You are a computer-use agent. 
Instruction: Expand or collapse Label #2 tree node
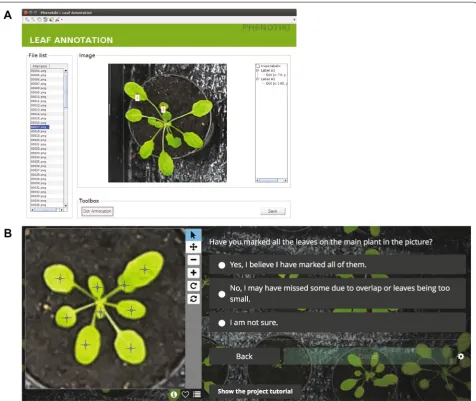tap(257, 79)
